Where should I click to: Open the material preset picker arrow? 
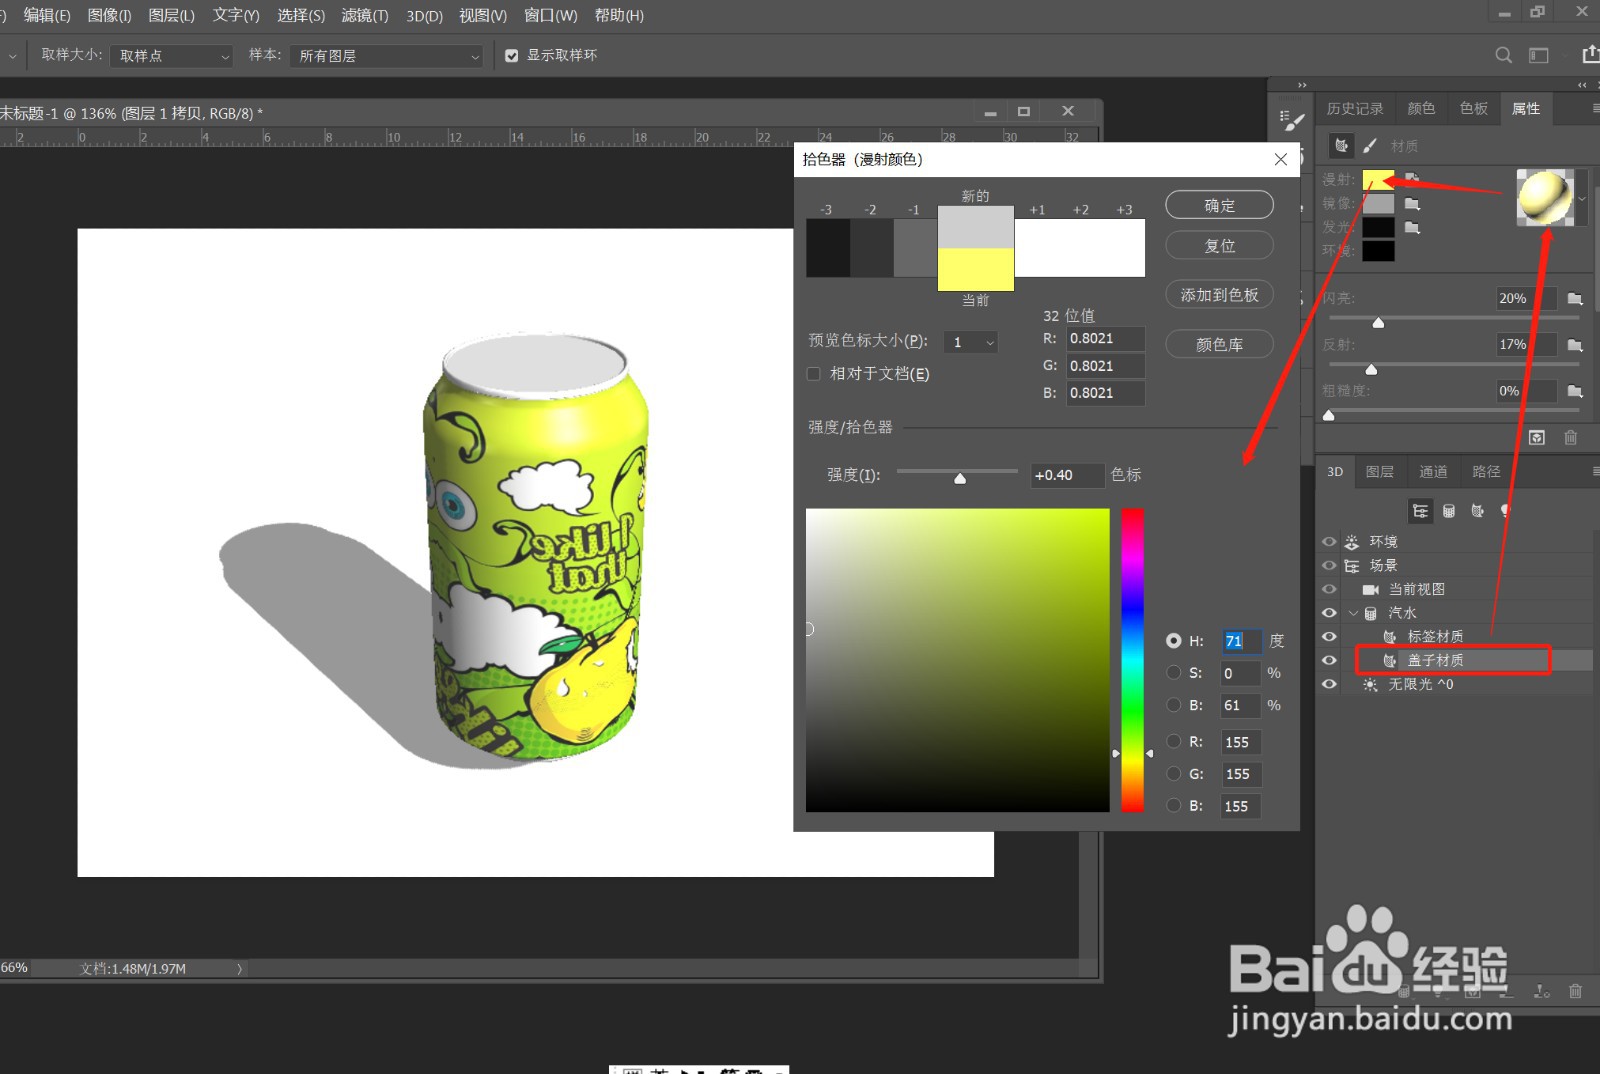(x=1582, y=198)
